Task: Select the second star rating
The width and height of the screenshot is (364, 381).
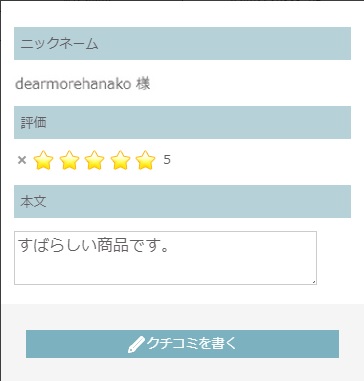Action: coord(69,160)
